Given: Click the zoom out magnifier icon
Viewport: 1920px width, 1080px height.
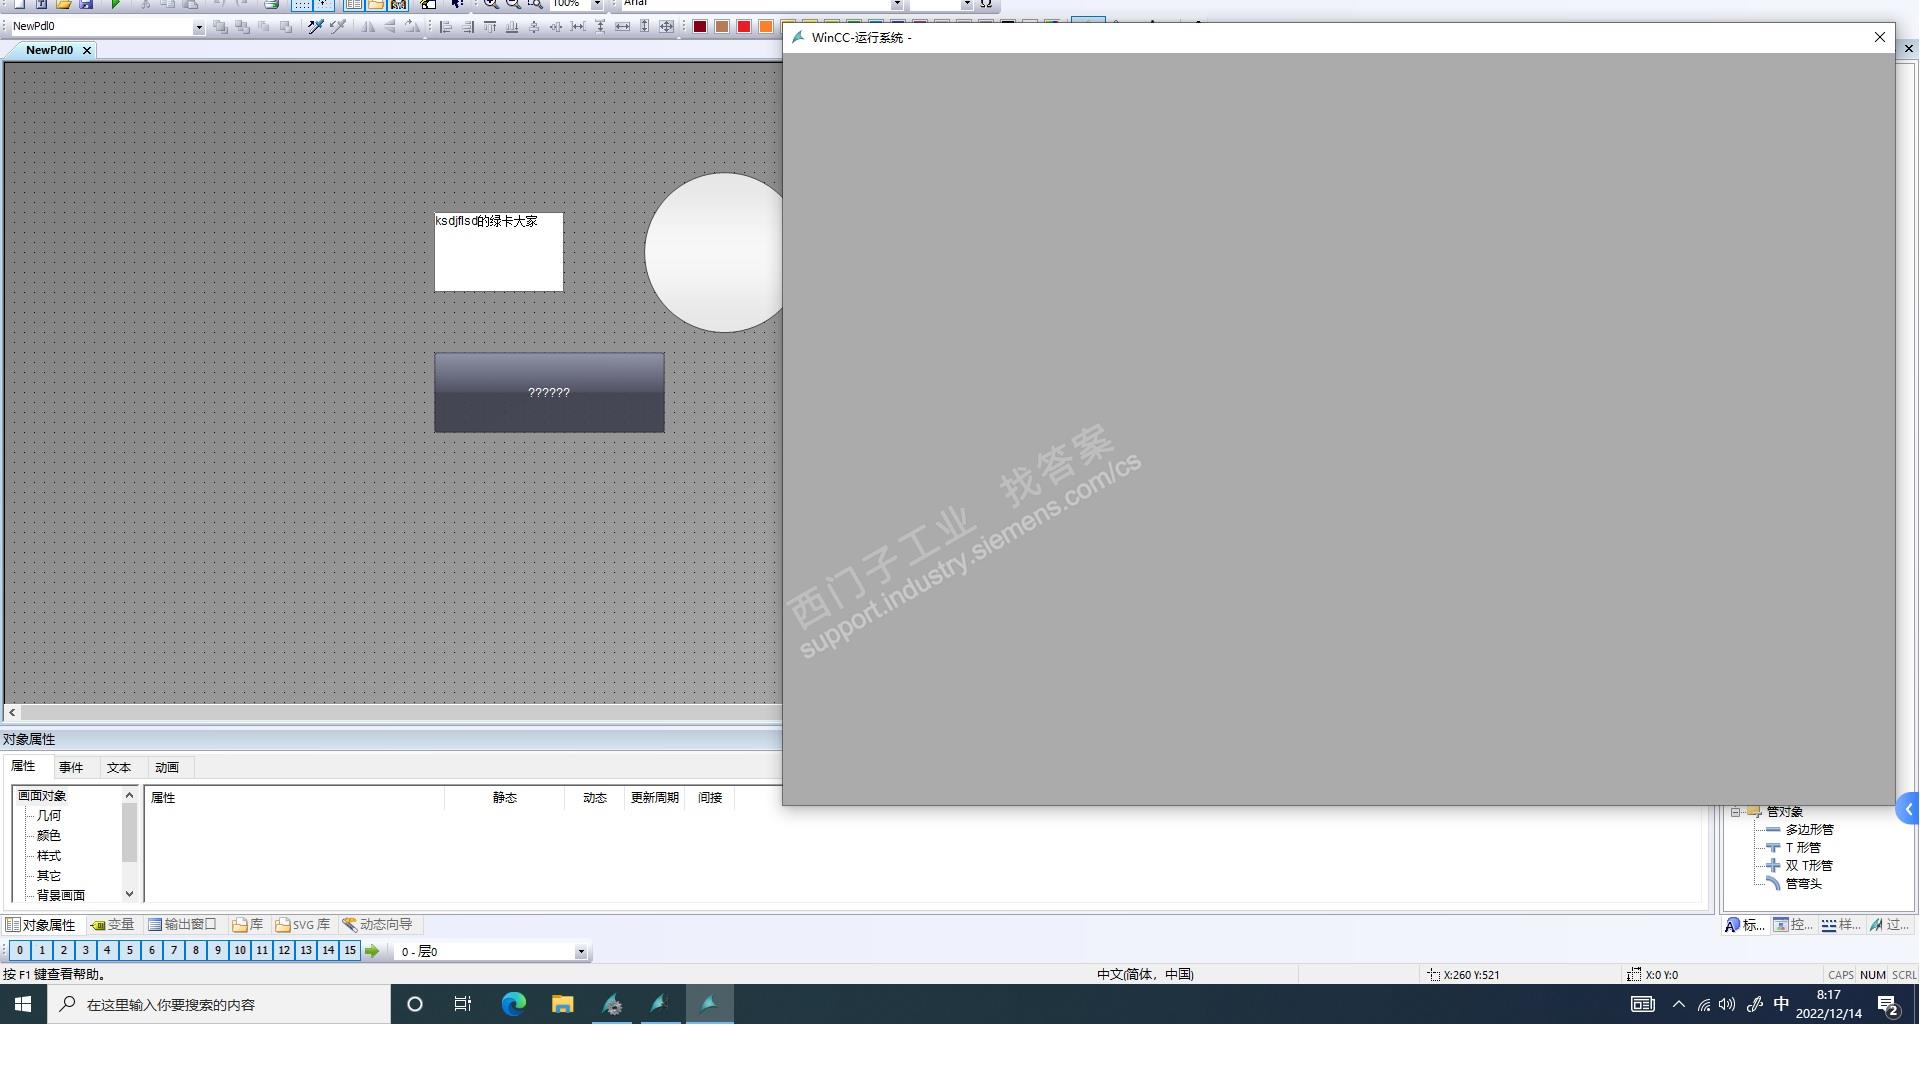Looking at the screenshot, I should [x=513, y=4].
